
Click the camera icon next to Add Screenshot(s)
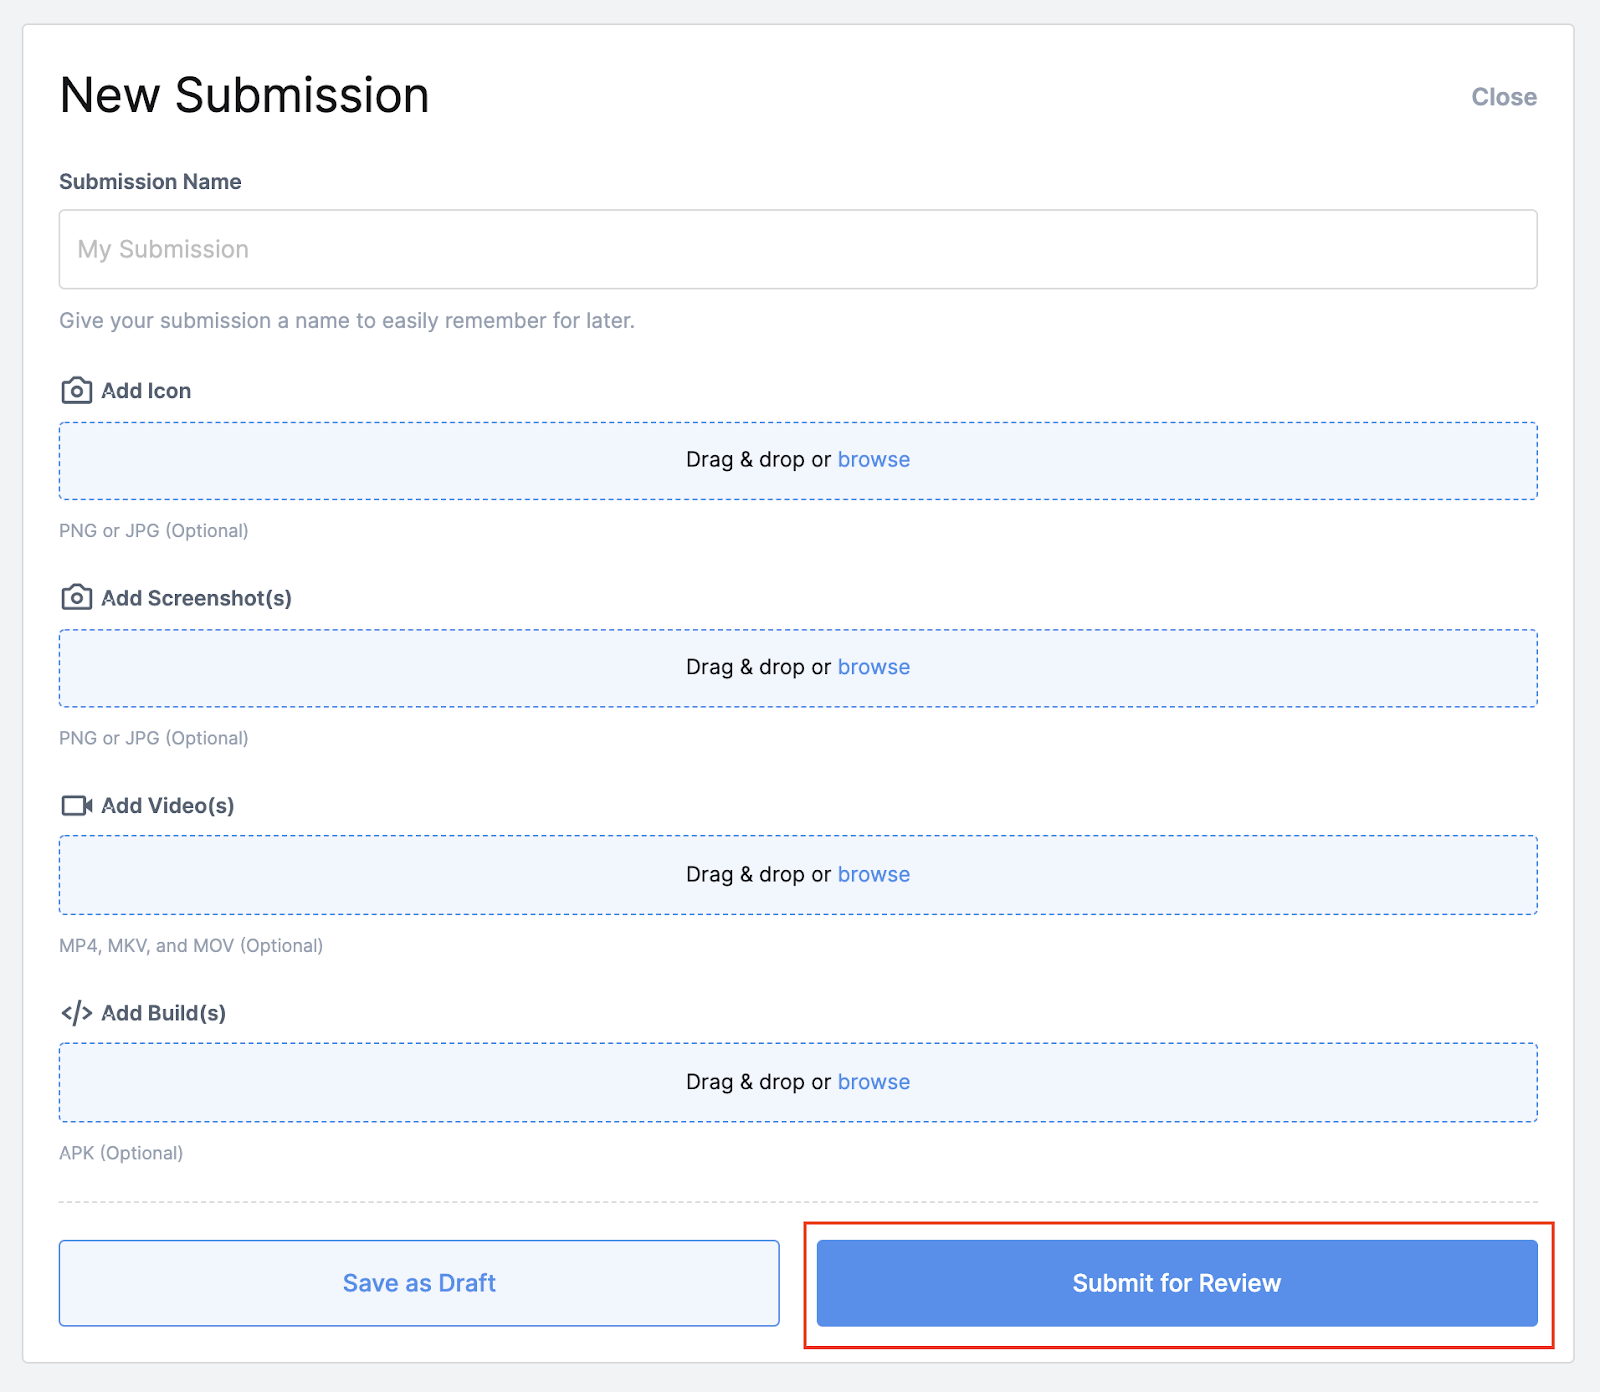[x=76, y=598]
